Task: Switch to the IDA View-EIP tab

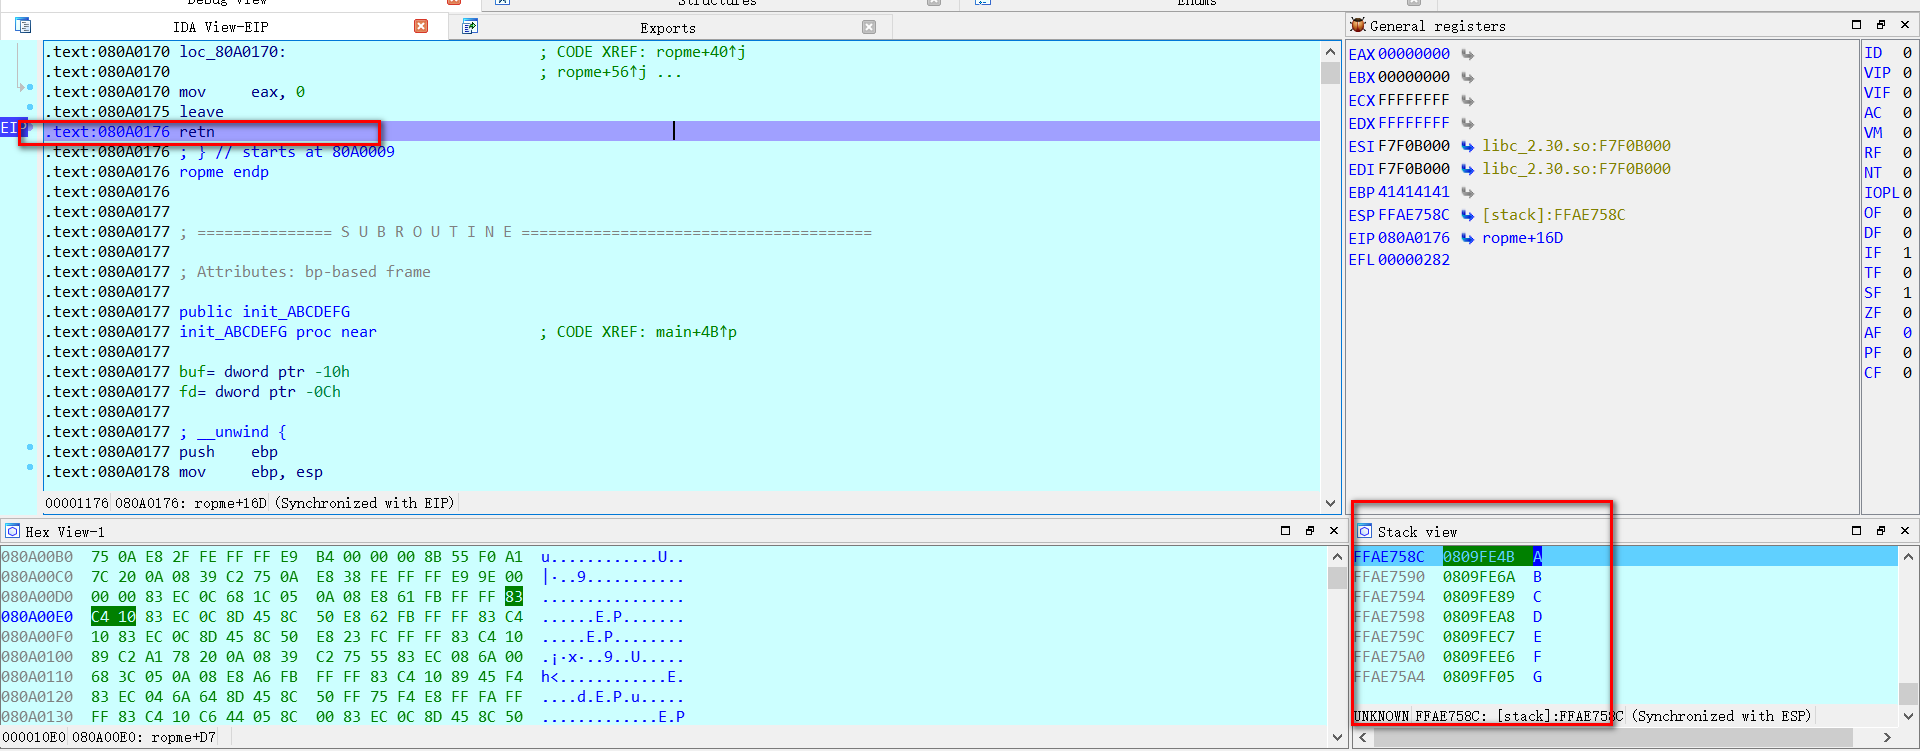Action: pyautogui.click(x=220, y=27)
